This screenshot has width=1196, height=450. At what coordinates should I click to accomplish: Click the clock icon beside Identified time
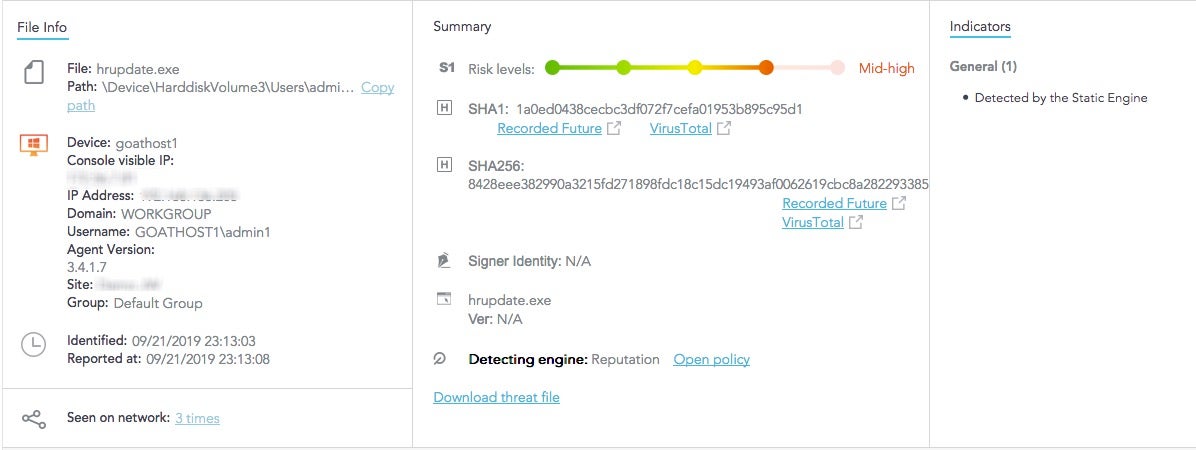33,345
